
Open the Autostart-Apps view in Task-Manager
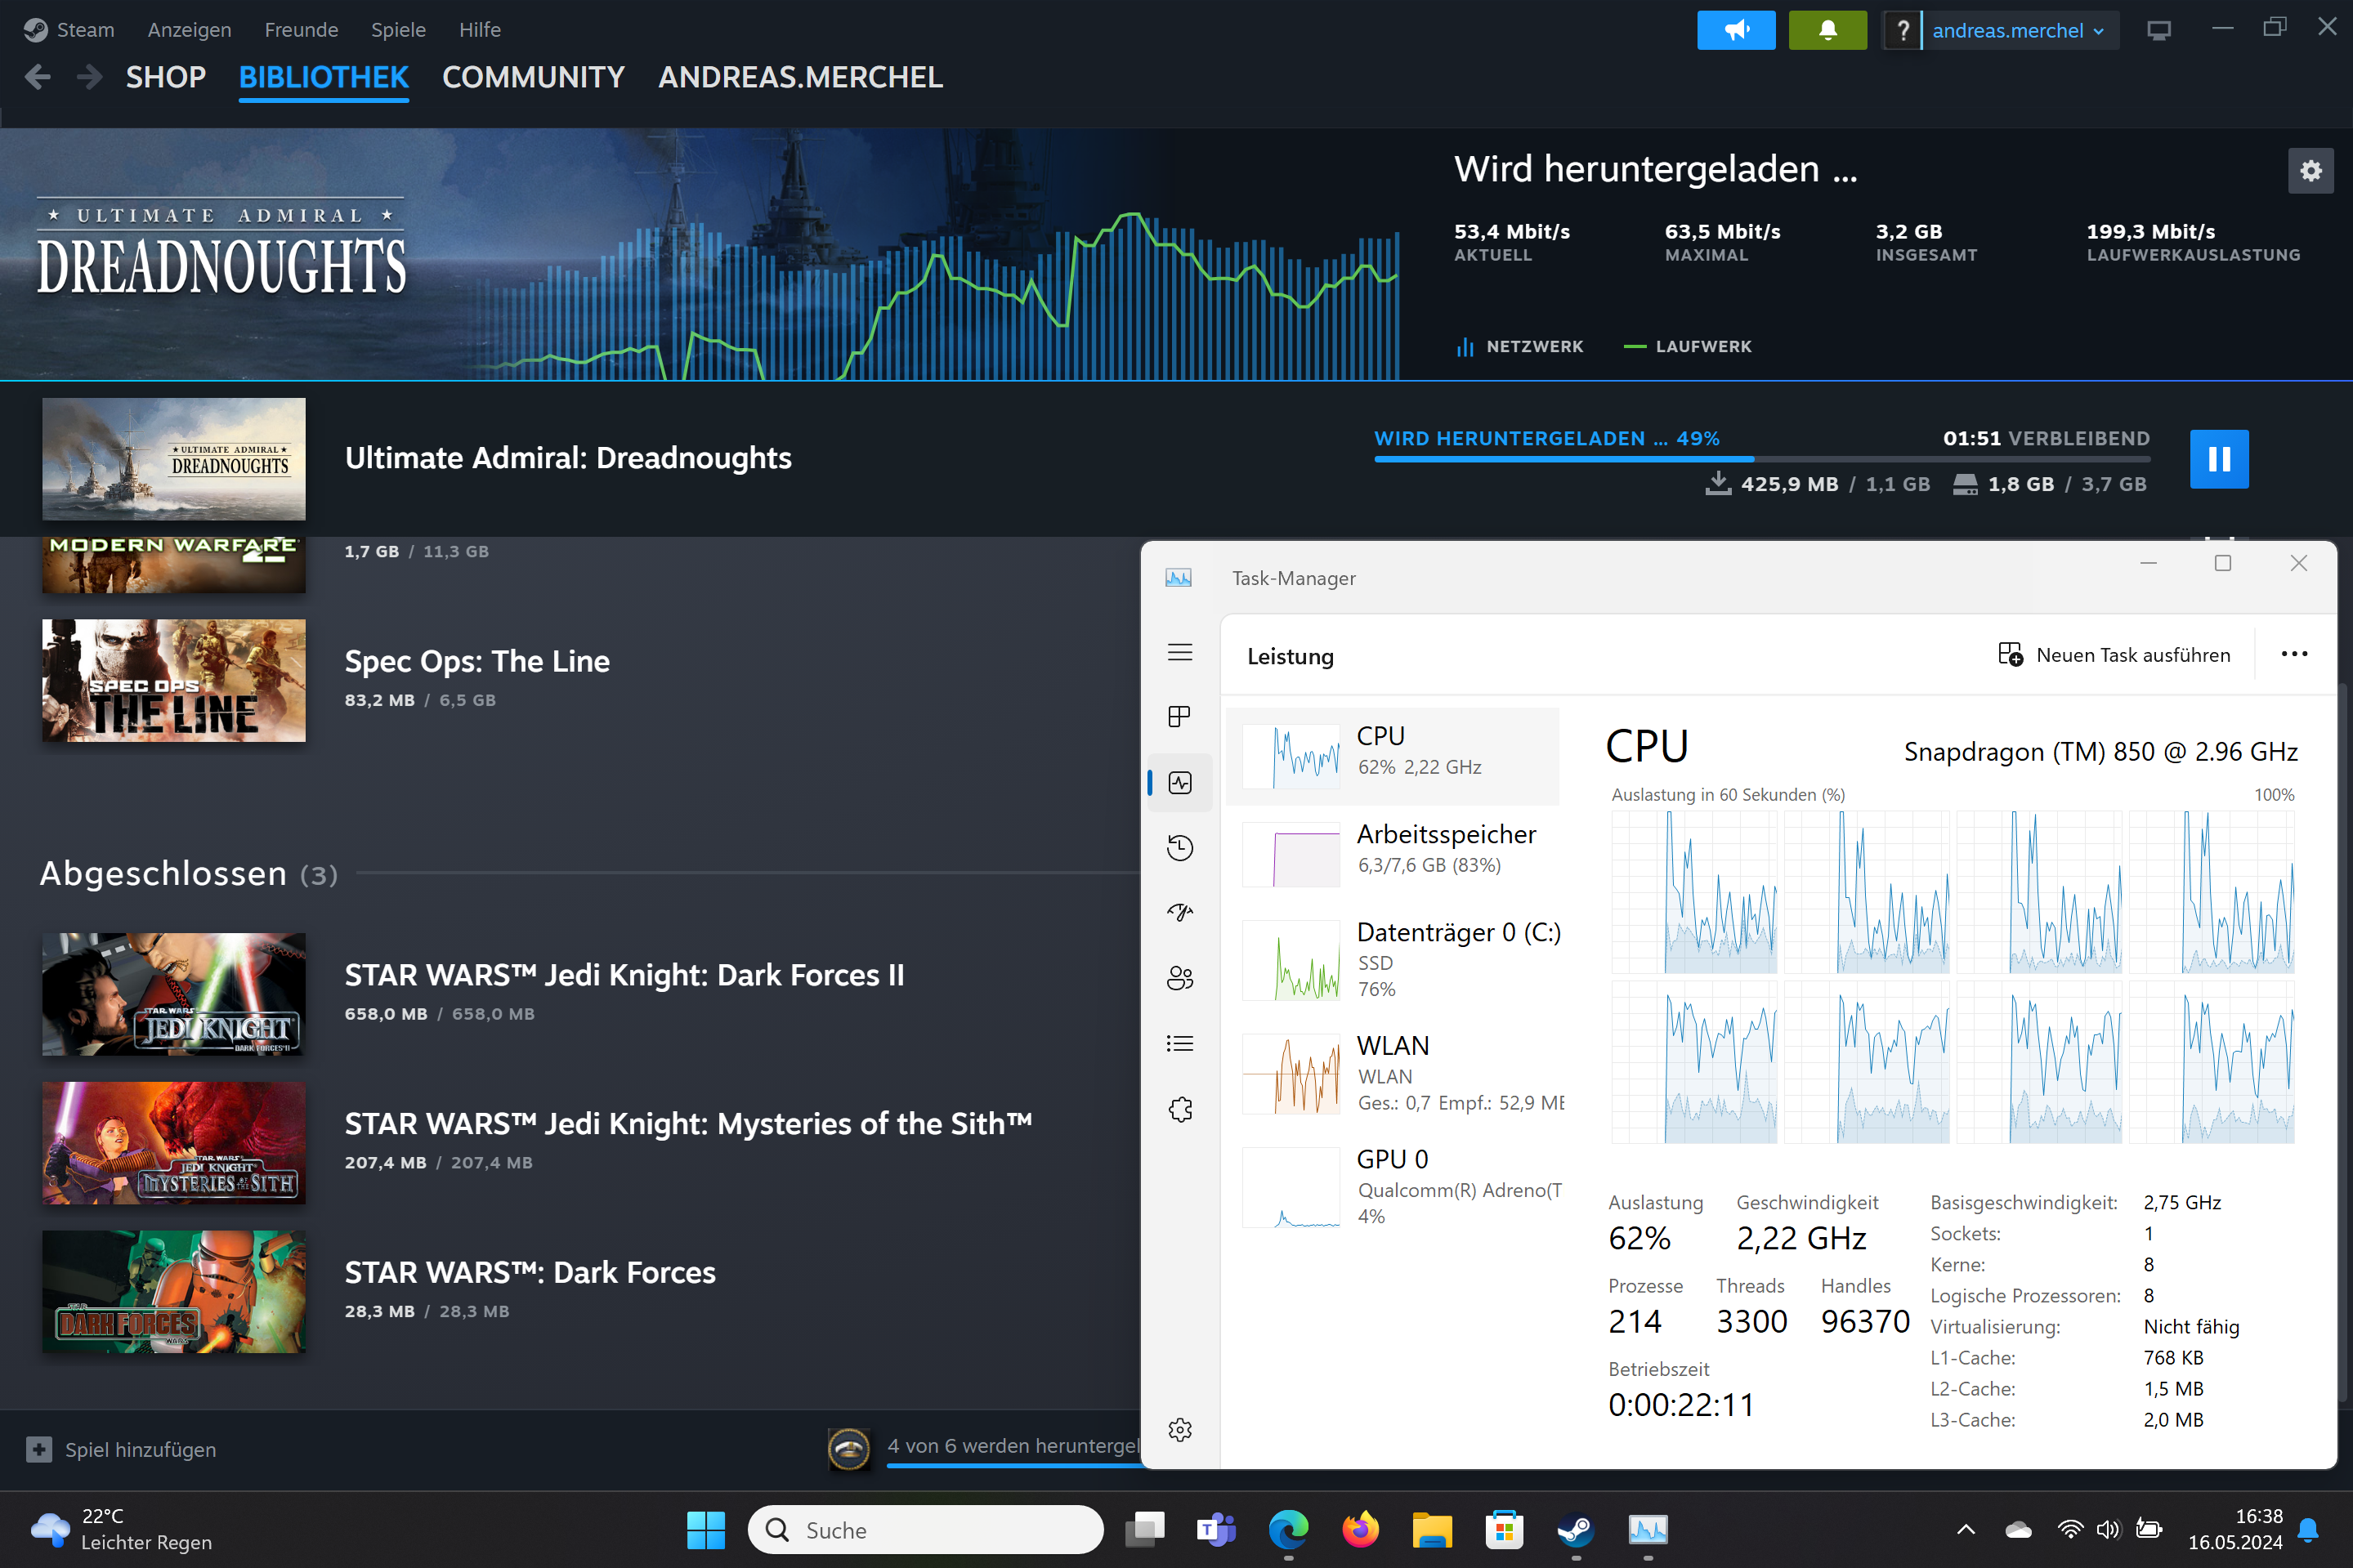[1180, 912]
